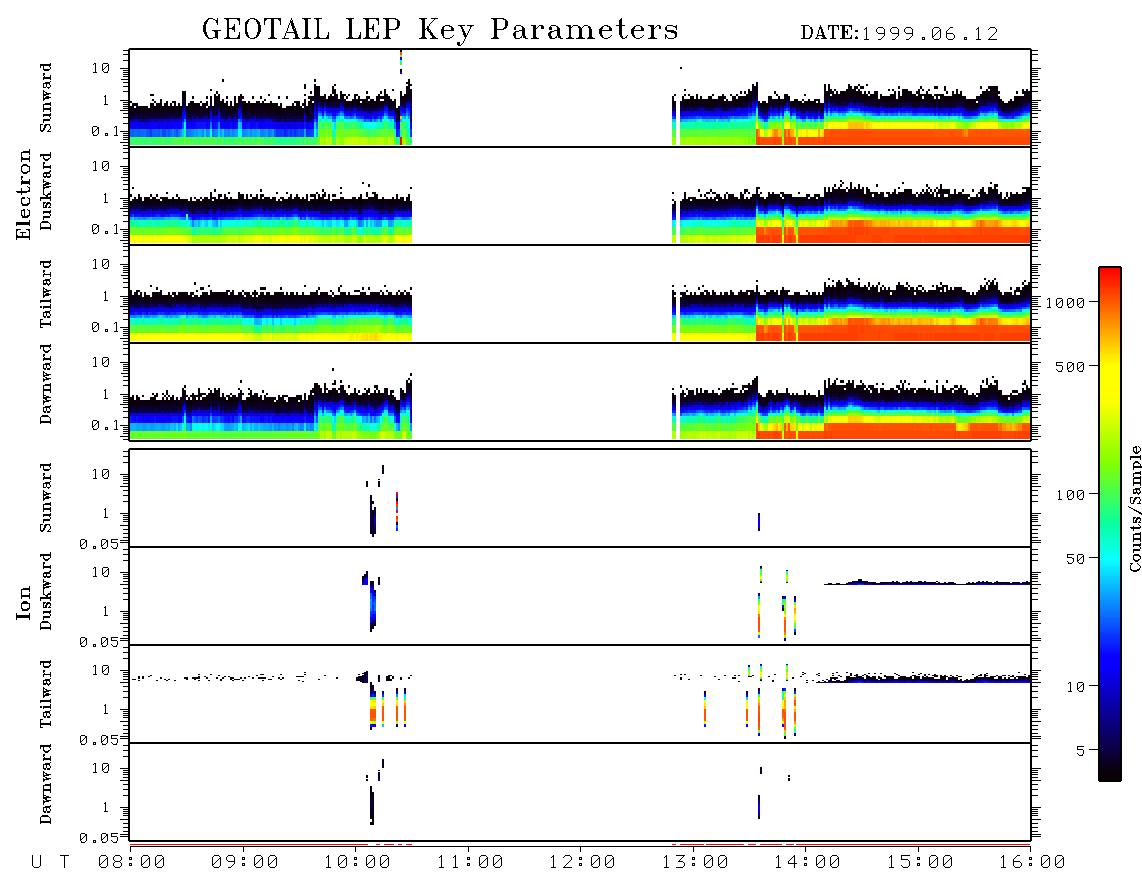Screen dimensions: 1142x880
Task: Click the vertical "Ion" group label
Action: tap(24, 602)
